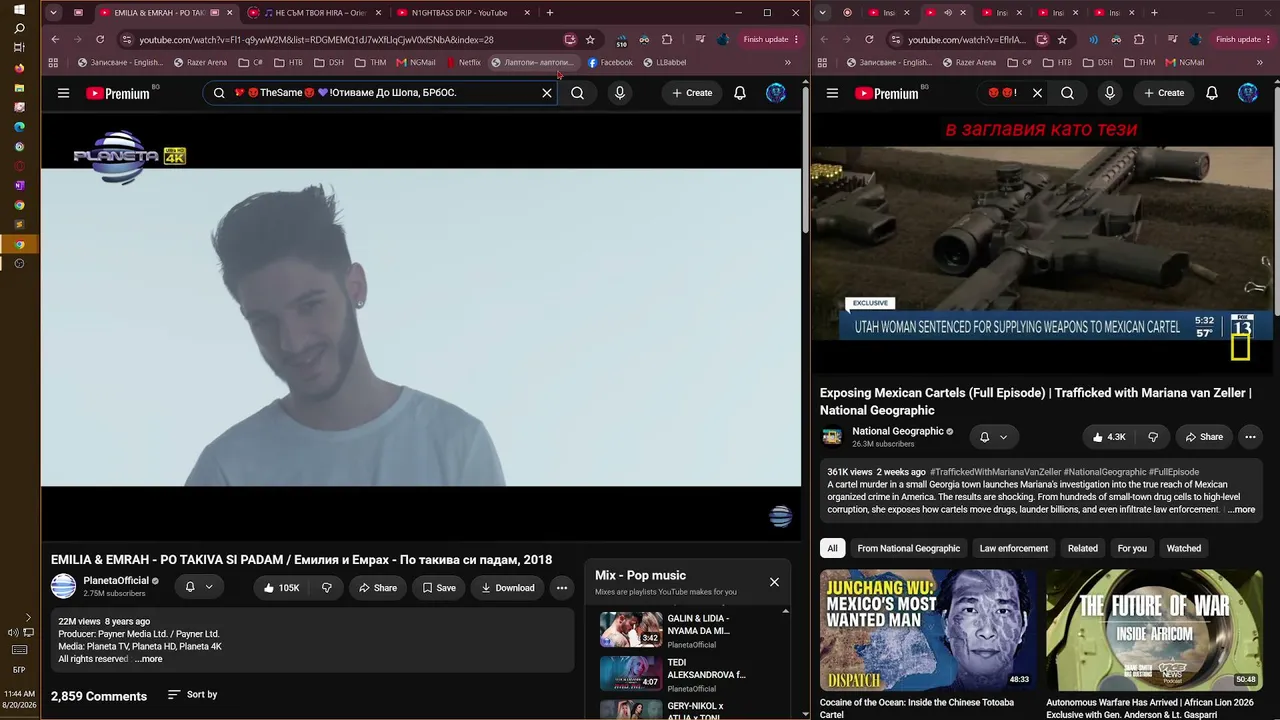Dislike the EMILIA & EMRAH video

326,588
